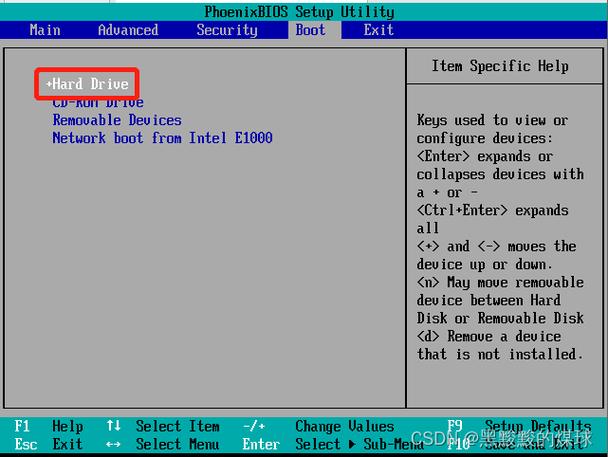The height and width of the screenshot is (457, 608).
Task: Click the up-down arrows Select Item hint
Action: (x=163, y=426)
